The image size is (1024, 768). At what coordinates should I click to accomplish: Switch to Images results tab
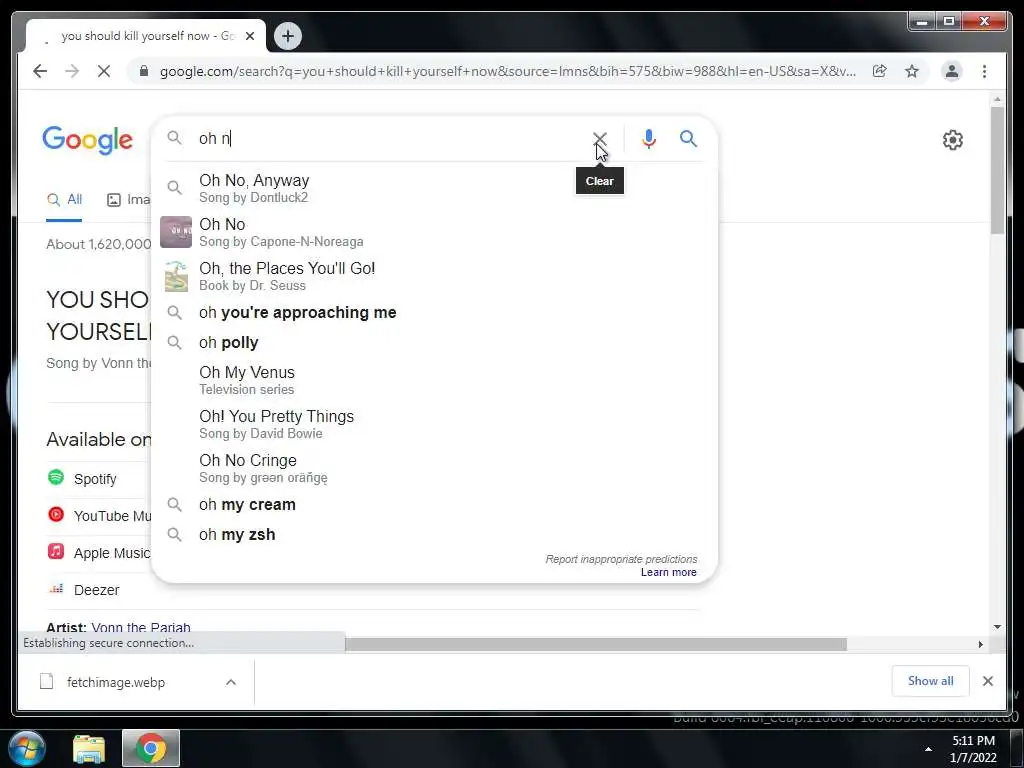pyautogui.click(x=129, y=200)
